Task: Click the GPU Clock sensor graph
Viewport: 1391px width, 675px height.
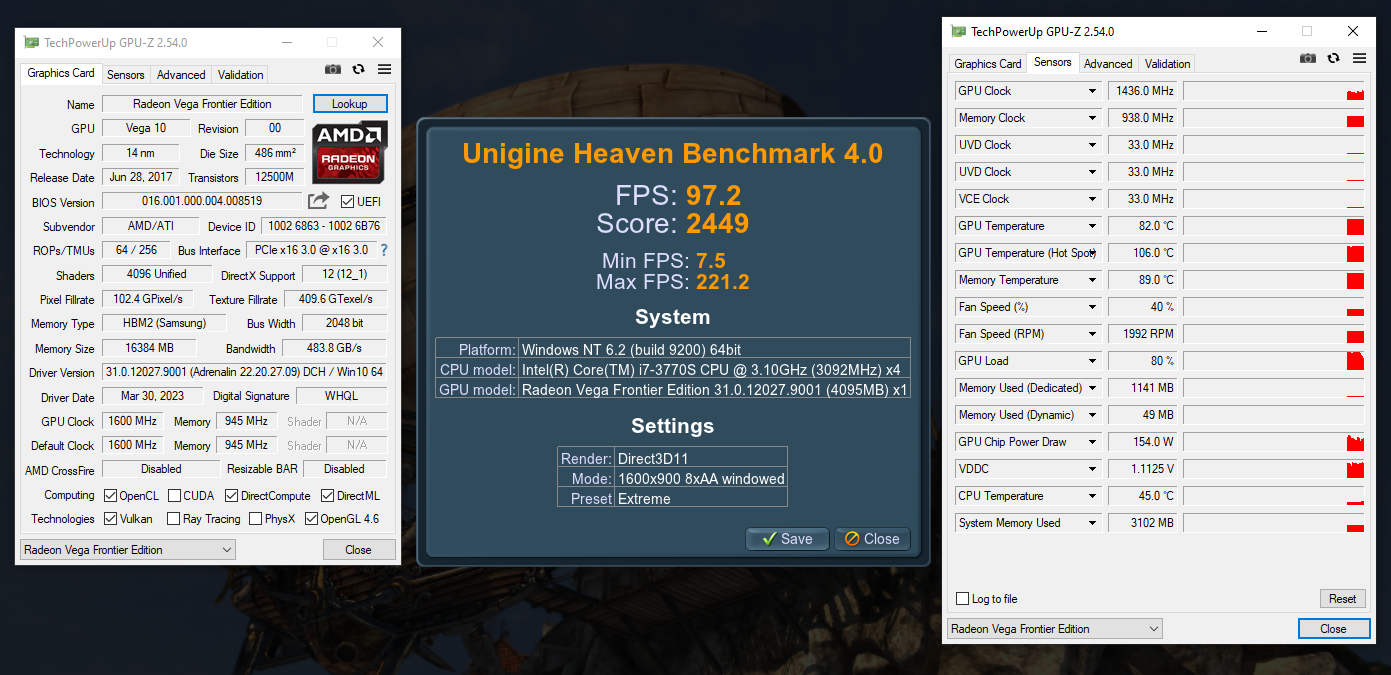Action: click(1274, 91)
